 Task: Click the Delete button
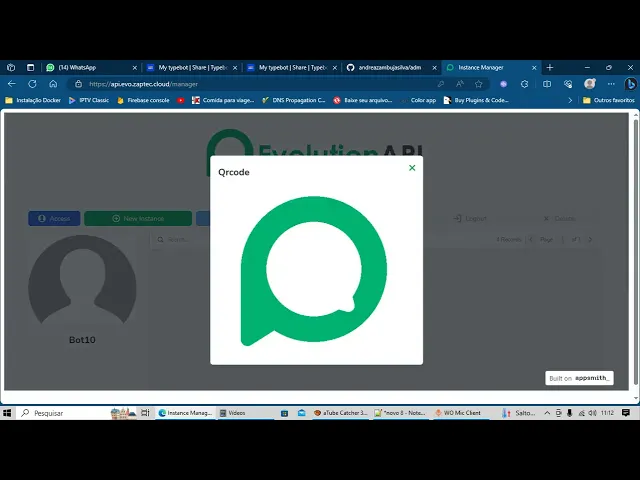point(560,218)
